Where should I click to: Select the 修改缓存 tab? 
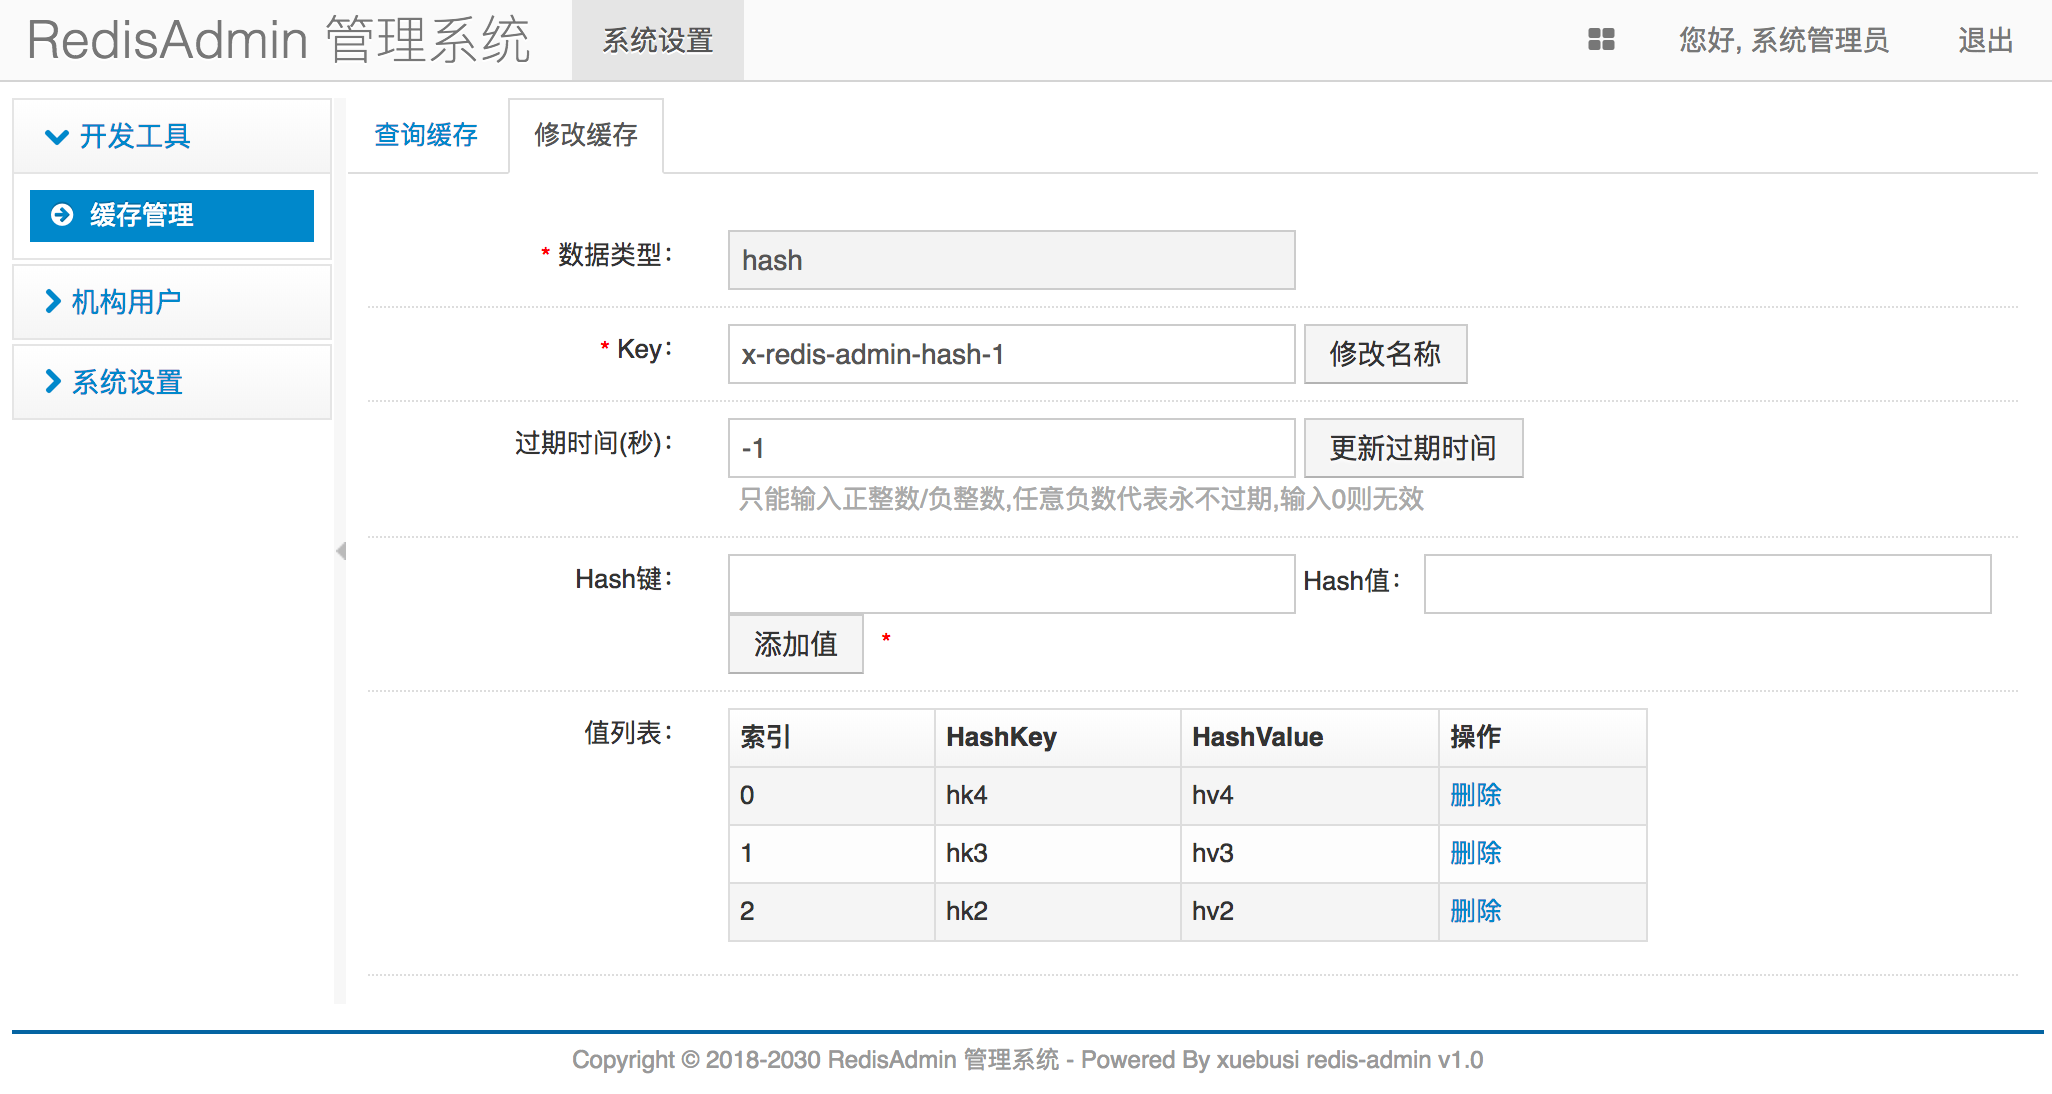[585, 135]
